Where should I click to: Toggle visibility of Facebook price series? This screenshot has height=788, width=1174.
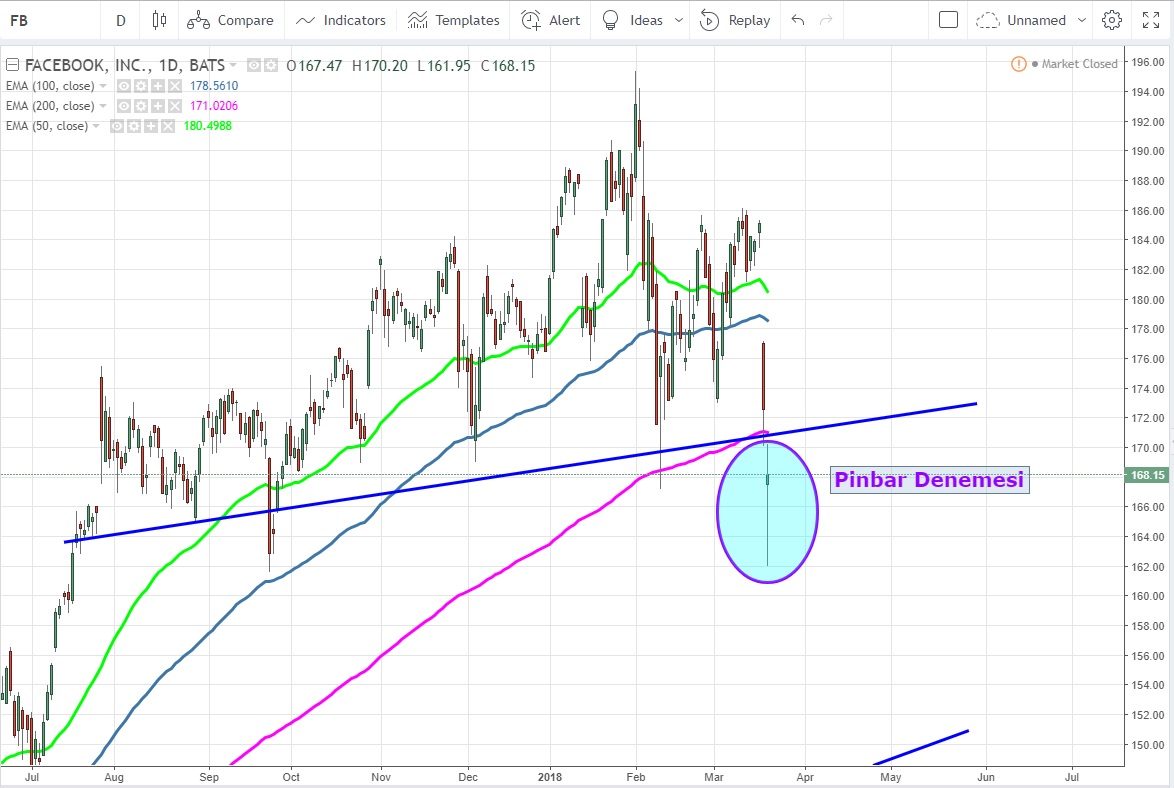point(255,66)
